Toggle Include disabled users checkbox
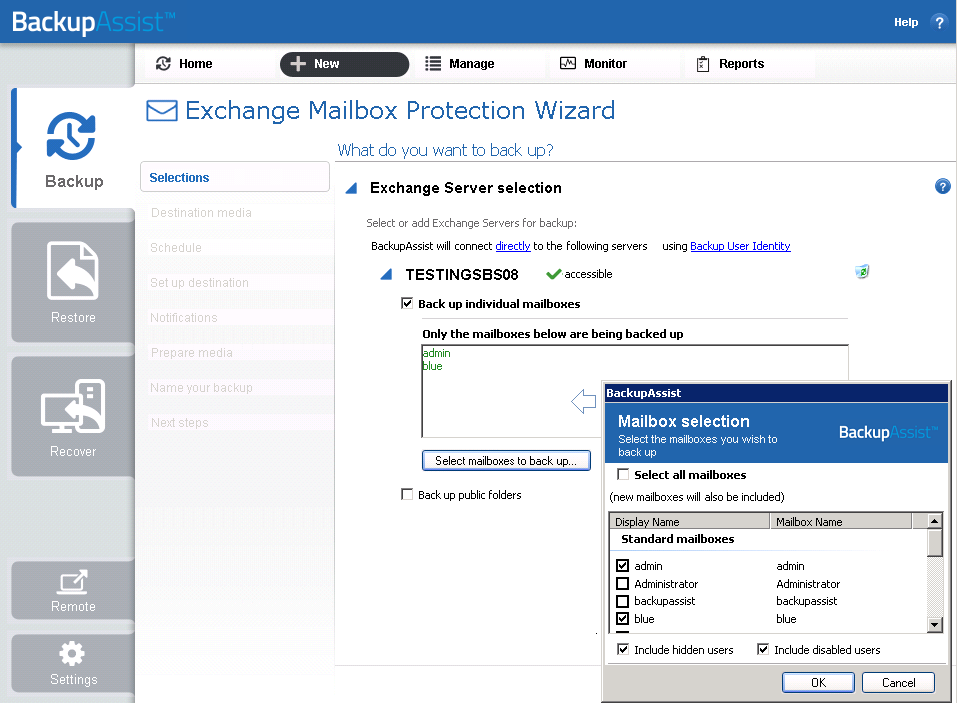The width and height of the screenshot is (957, 703). pyautogui.click(x=763, y=649)
